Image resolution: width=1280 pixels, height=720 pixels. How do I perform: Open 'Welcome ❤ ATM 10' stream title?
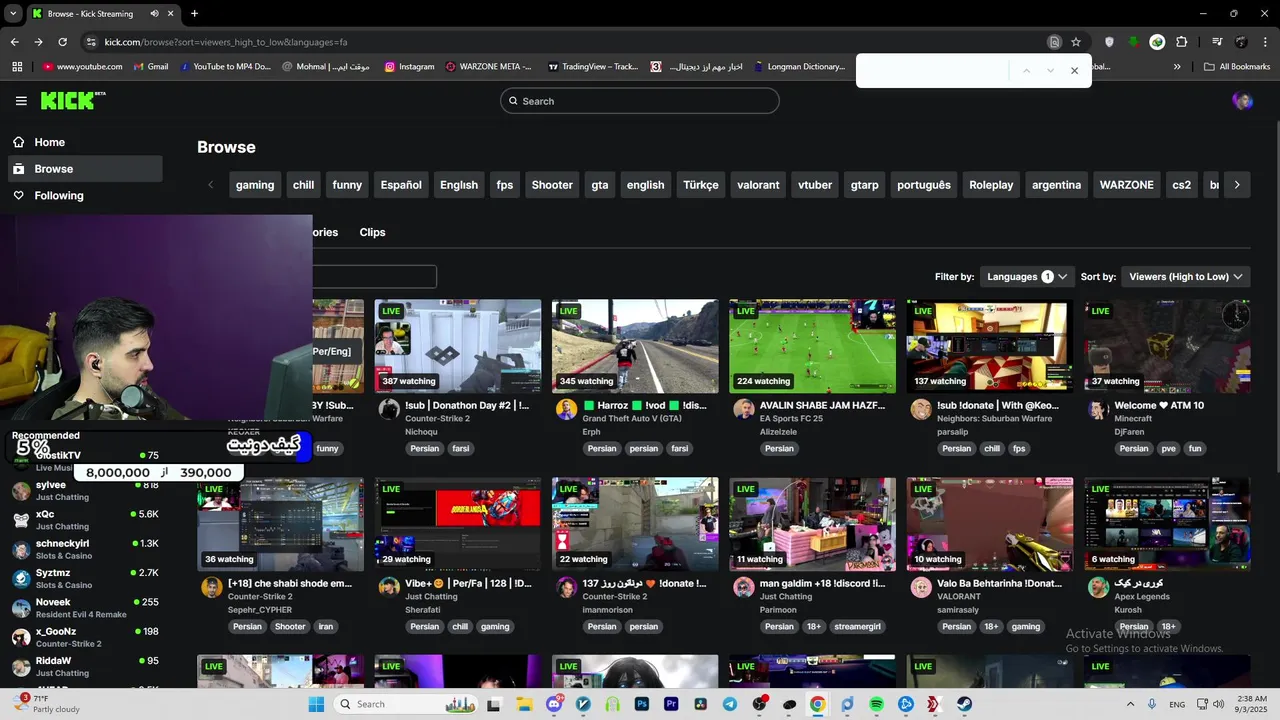[1159, 406]
